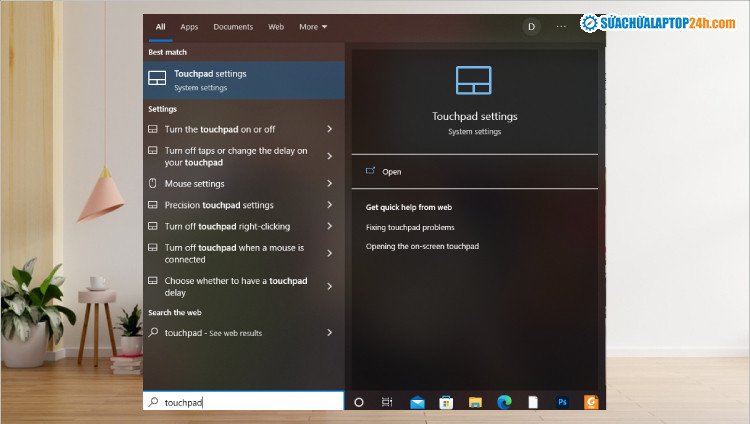The height and width of the screenshot is (424, 750).
Task: Click the Touchpad settings icon in best match
Action: [x=157, y=78]
